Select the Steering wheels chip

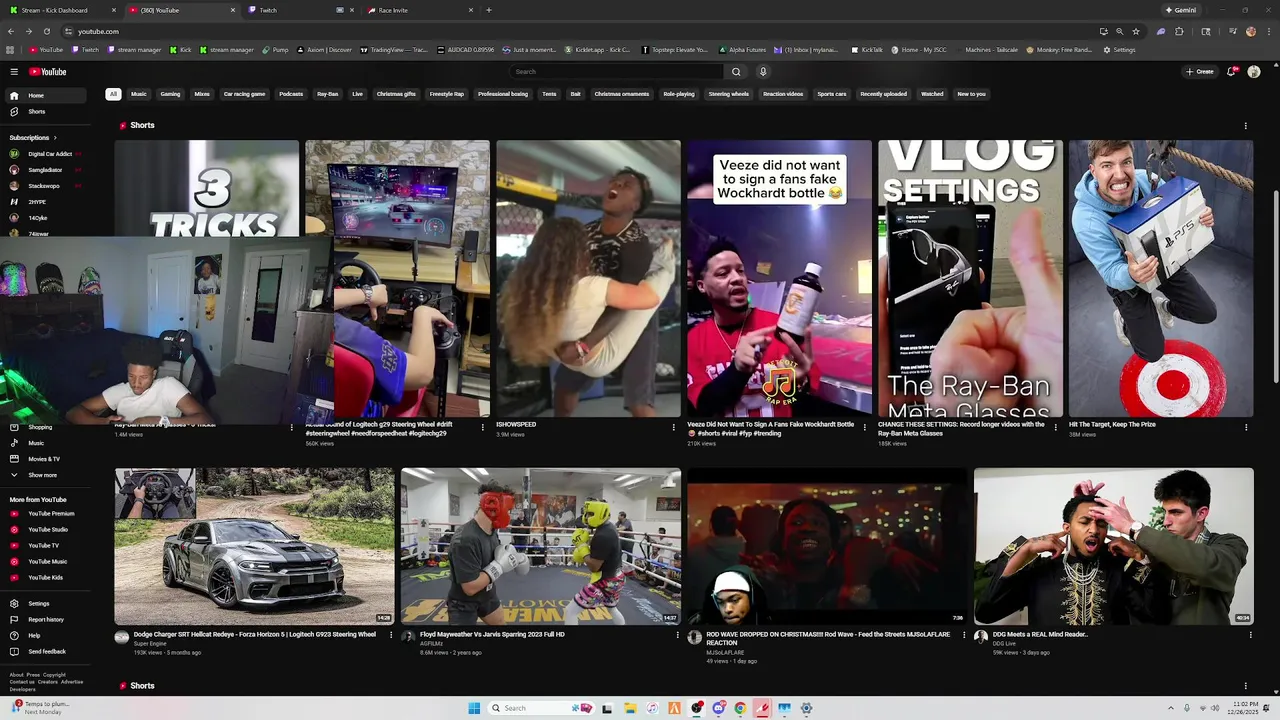(x=728, y=94)
